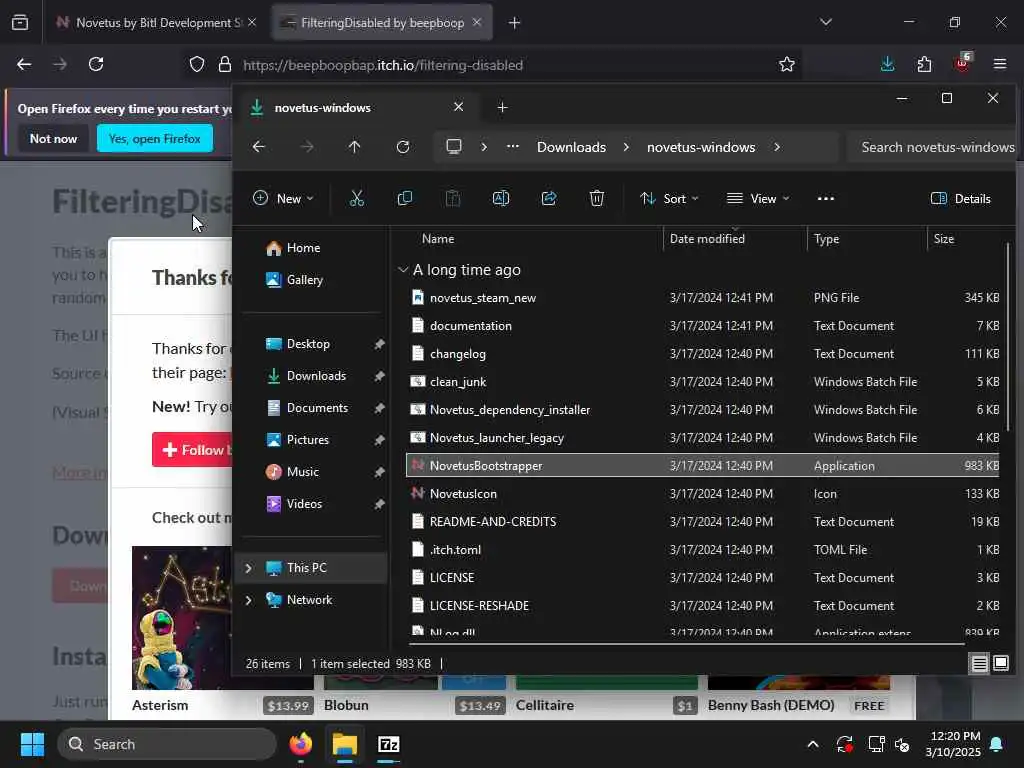1024x768 pixels.
Task: Open Home in navigation pane
Action: click(294, 248)
